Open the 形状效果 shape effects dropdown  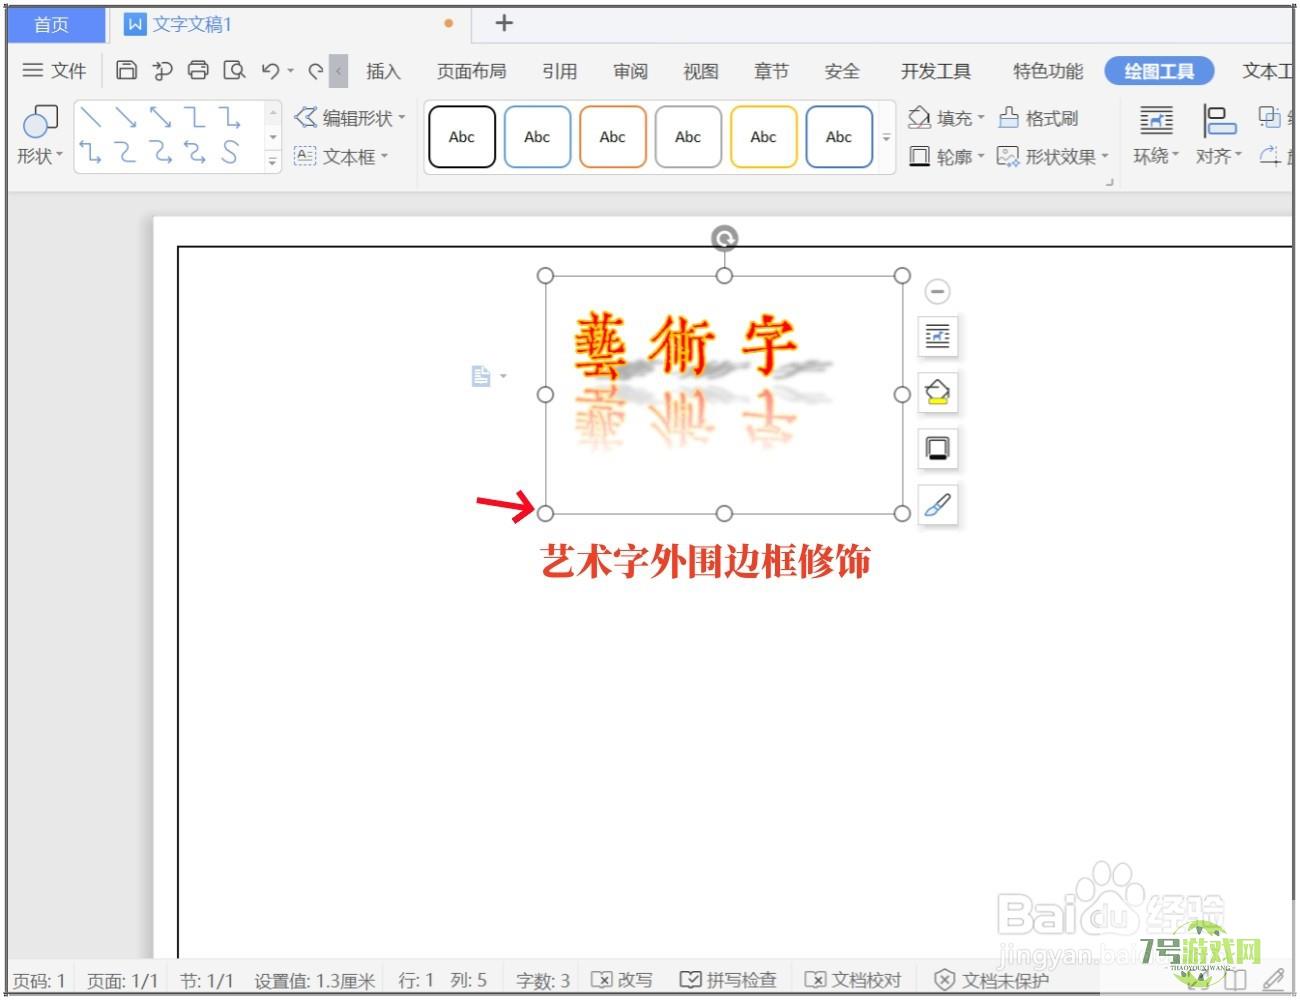(x=1053, y=156)
